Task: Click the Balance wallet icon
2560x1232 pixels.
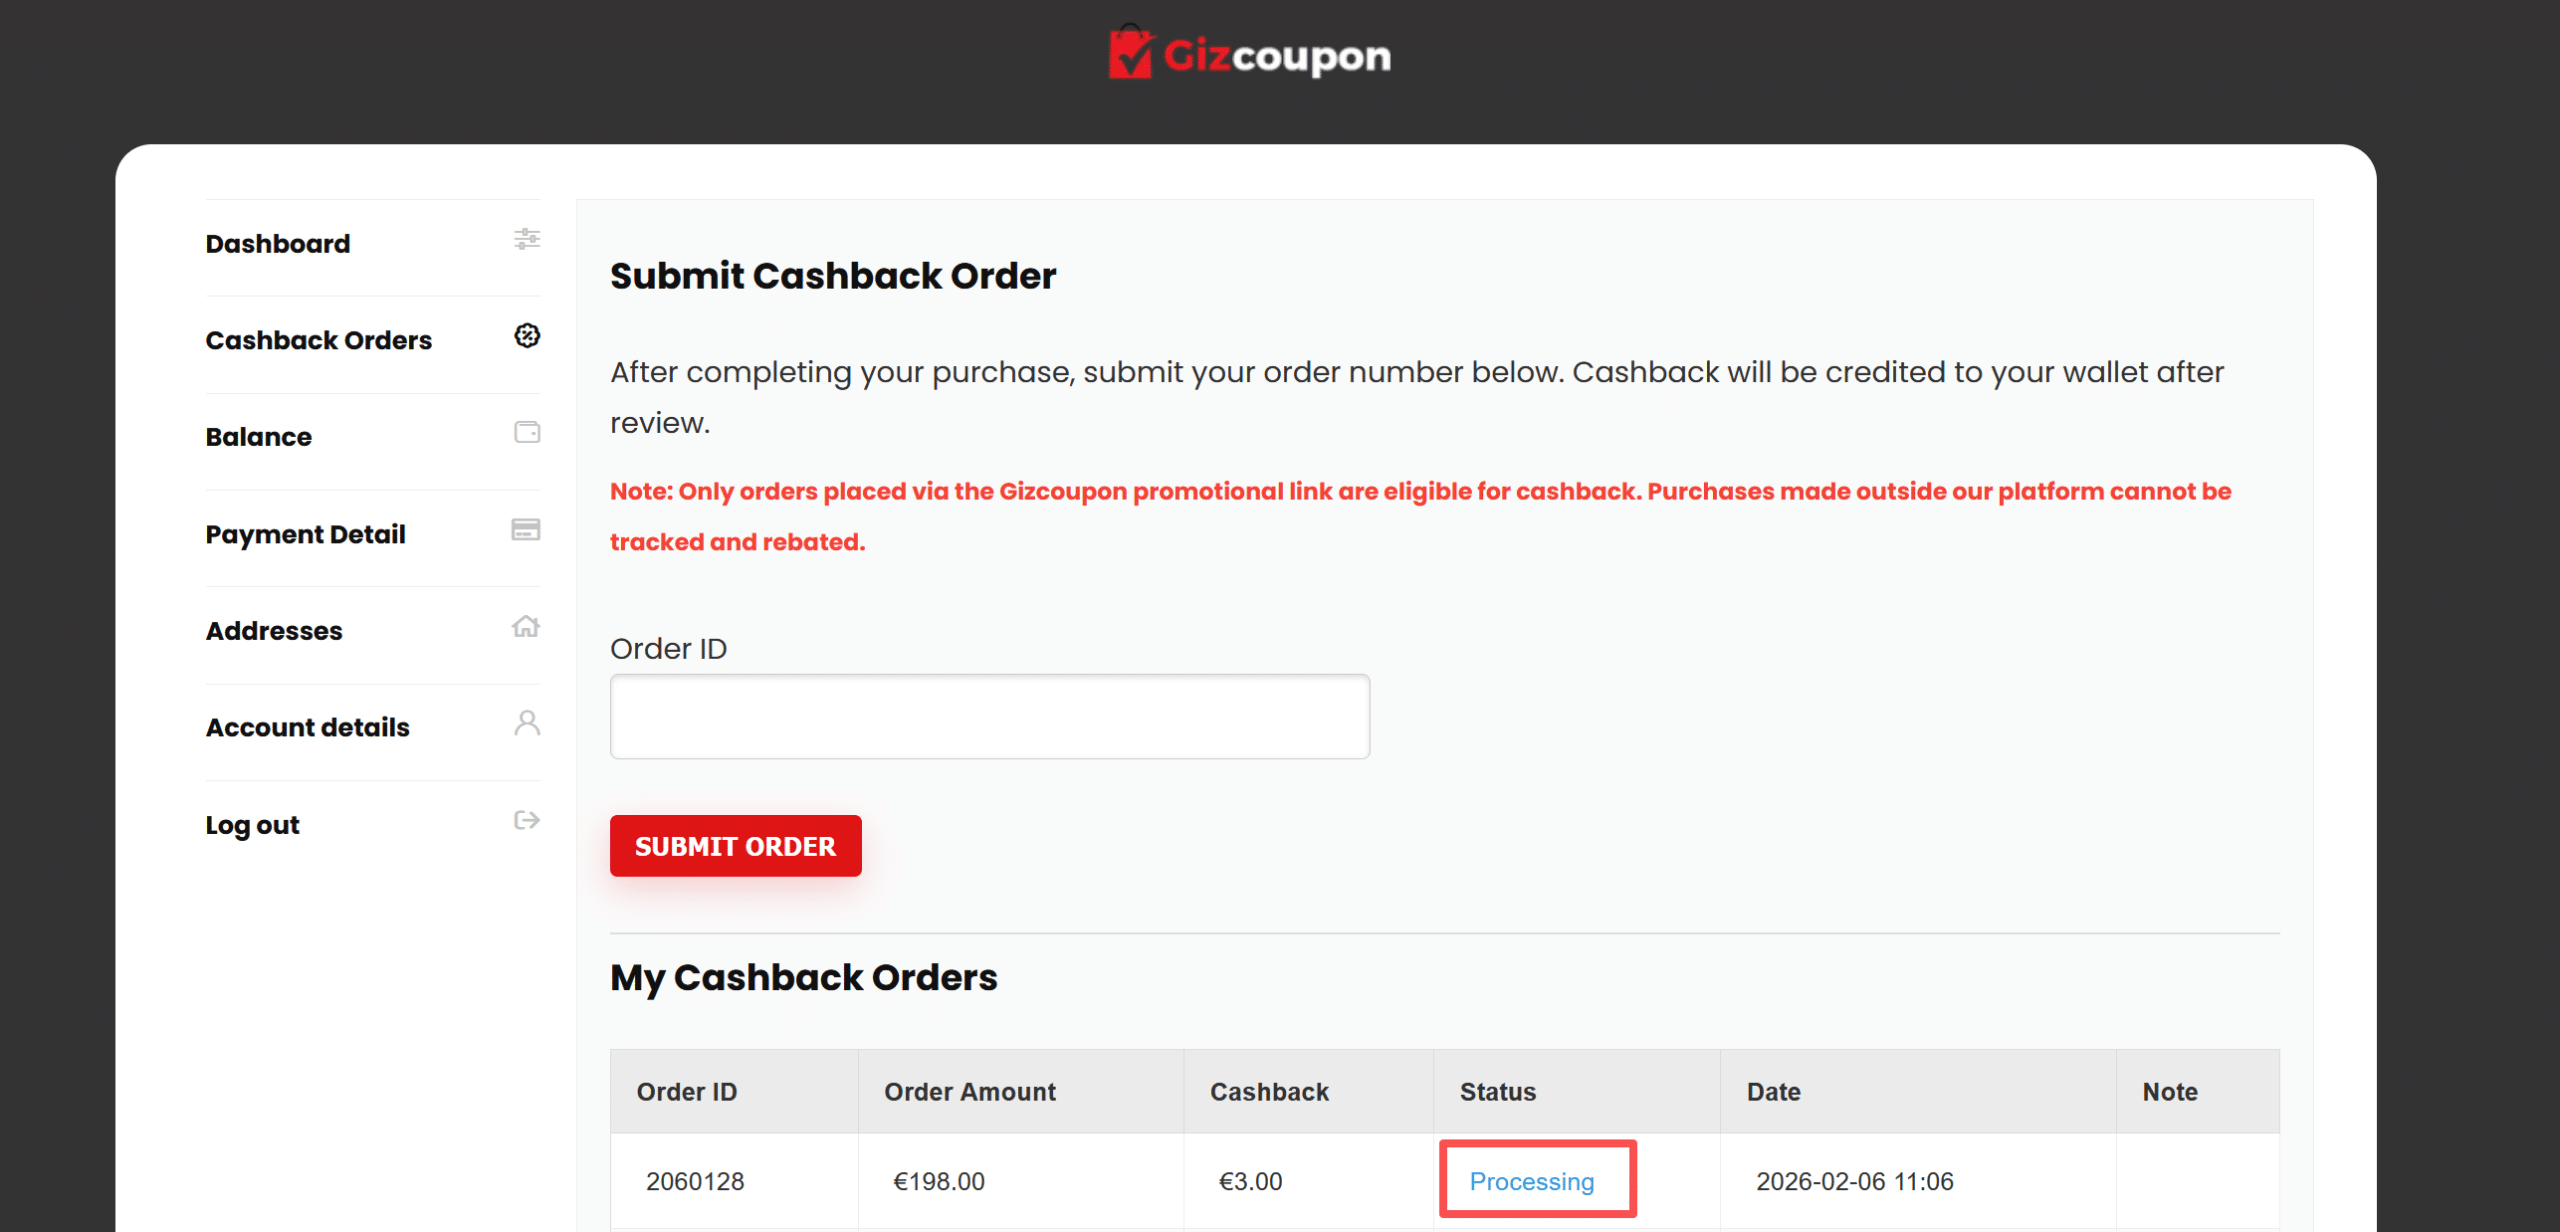Action: tap(527, 432)
